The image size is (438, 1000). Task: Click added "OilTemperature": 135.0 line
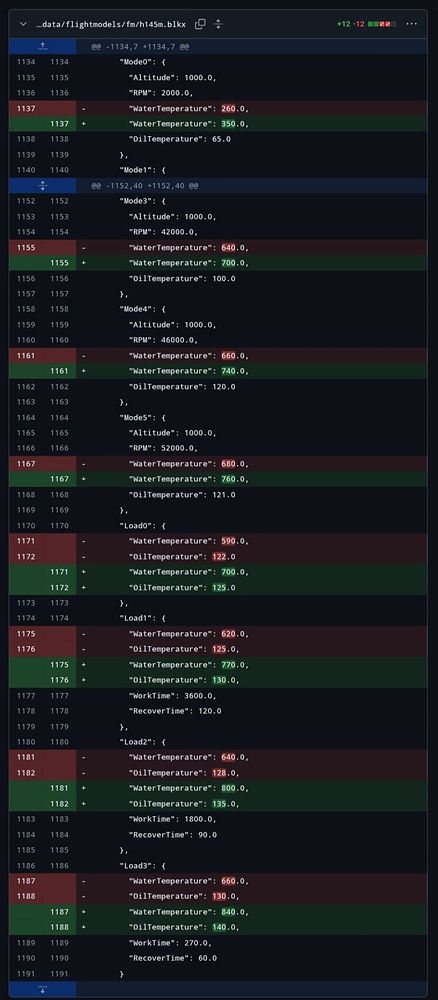point(184,804)
